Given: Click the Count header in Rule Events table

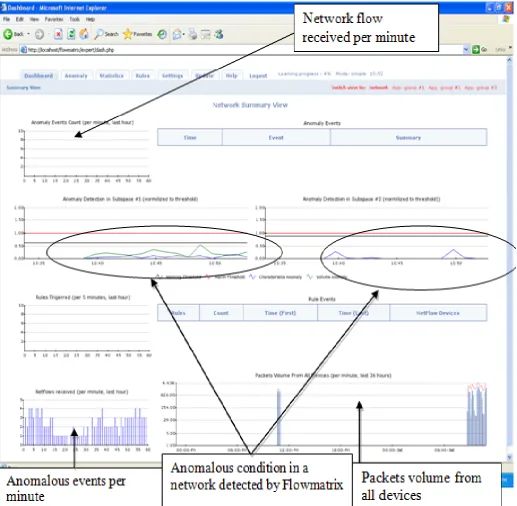Looking at the screenshot, I should [x=221, y=313].
